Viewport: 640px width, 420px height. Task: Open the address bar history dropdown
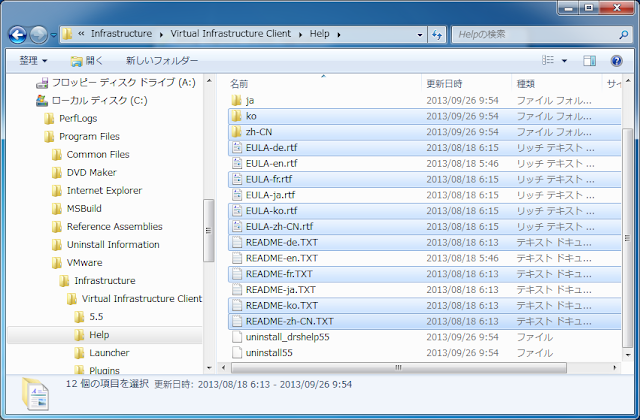pos(420,35)
